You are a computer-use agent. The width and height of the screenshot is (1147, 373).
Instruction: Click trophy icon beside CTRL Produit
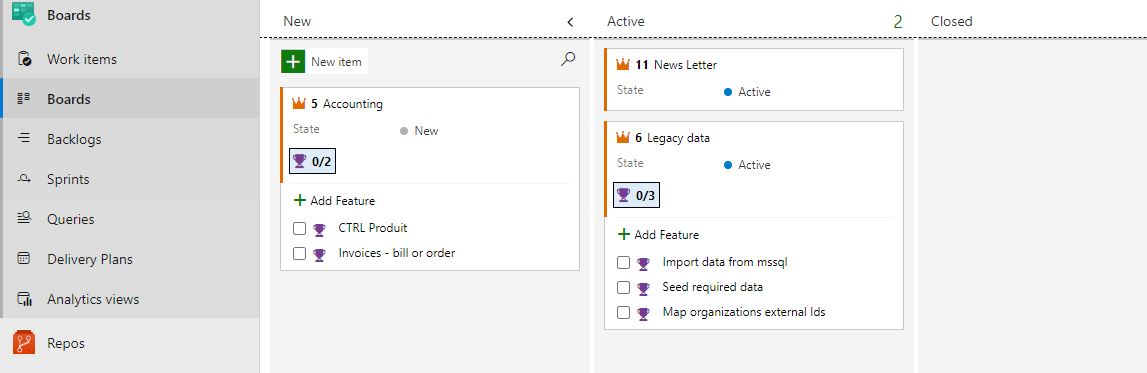pyautogui.click(x=320, y=229)
